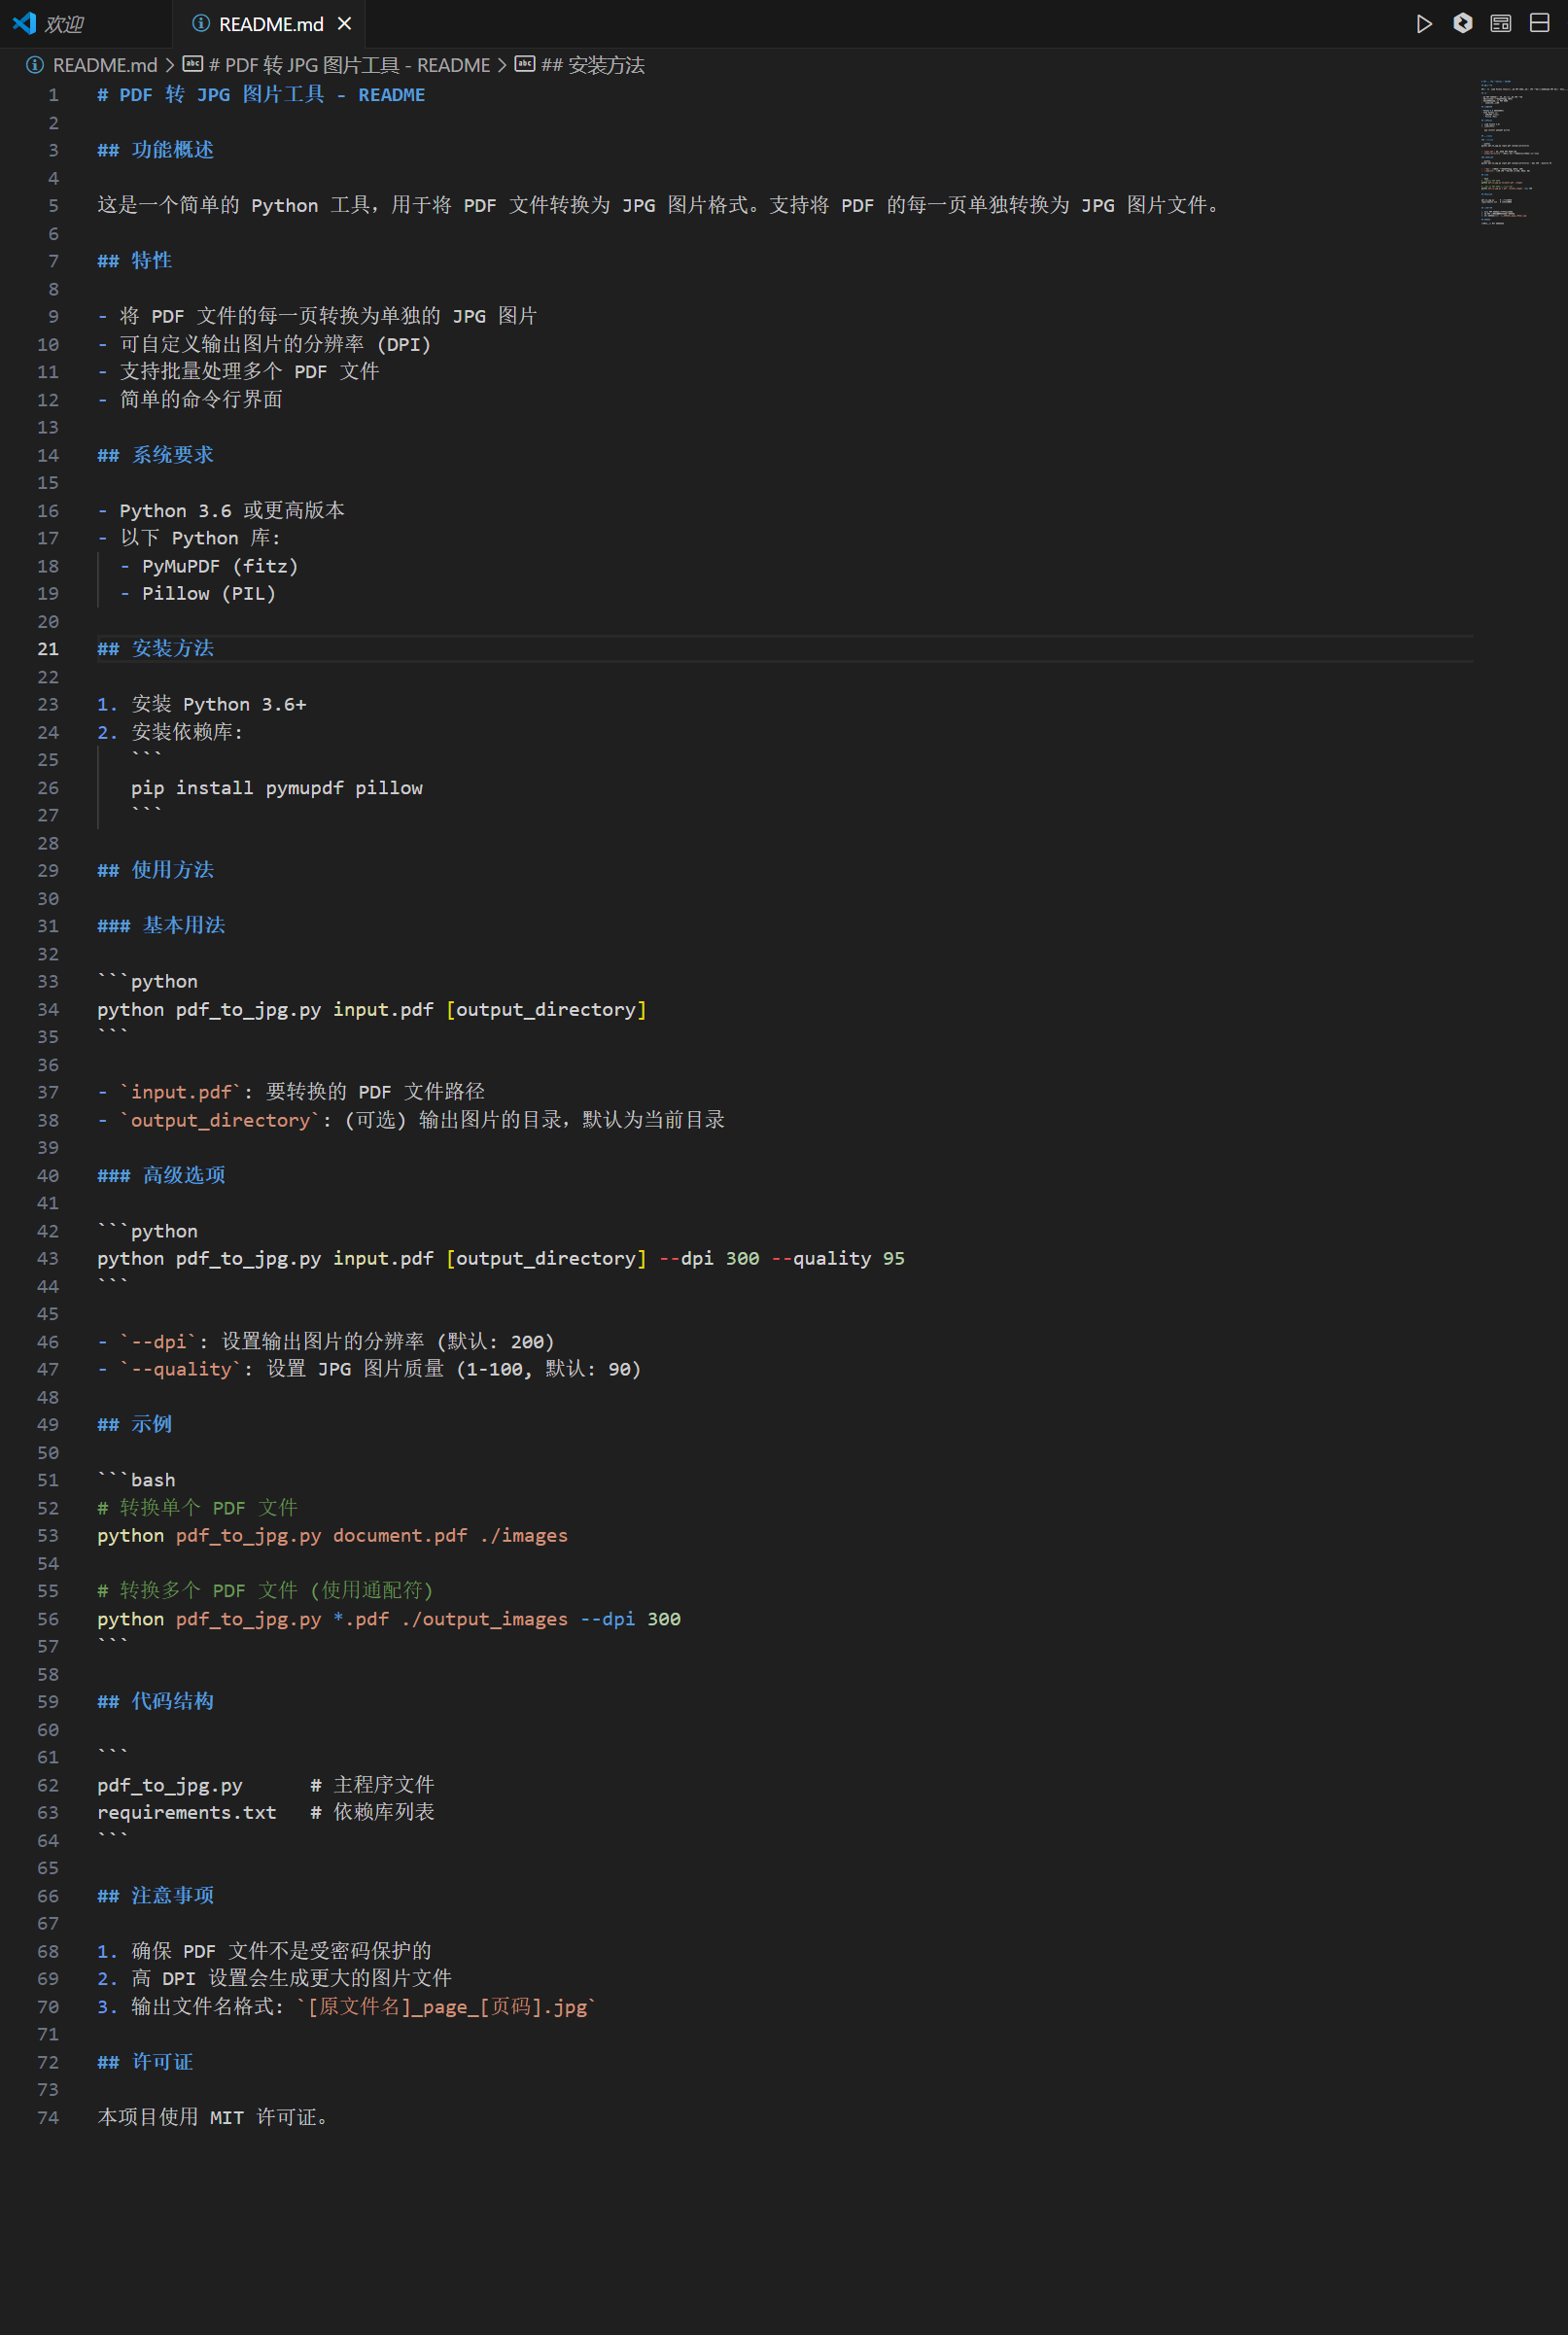1568x2335 pixels.
Task: Click the line 1 title heading in the editor
Action: [x=261, y=95]
